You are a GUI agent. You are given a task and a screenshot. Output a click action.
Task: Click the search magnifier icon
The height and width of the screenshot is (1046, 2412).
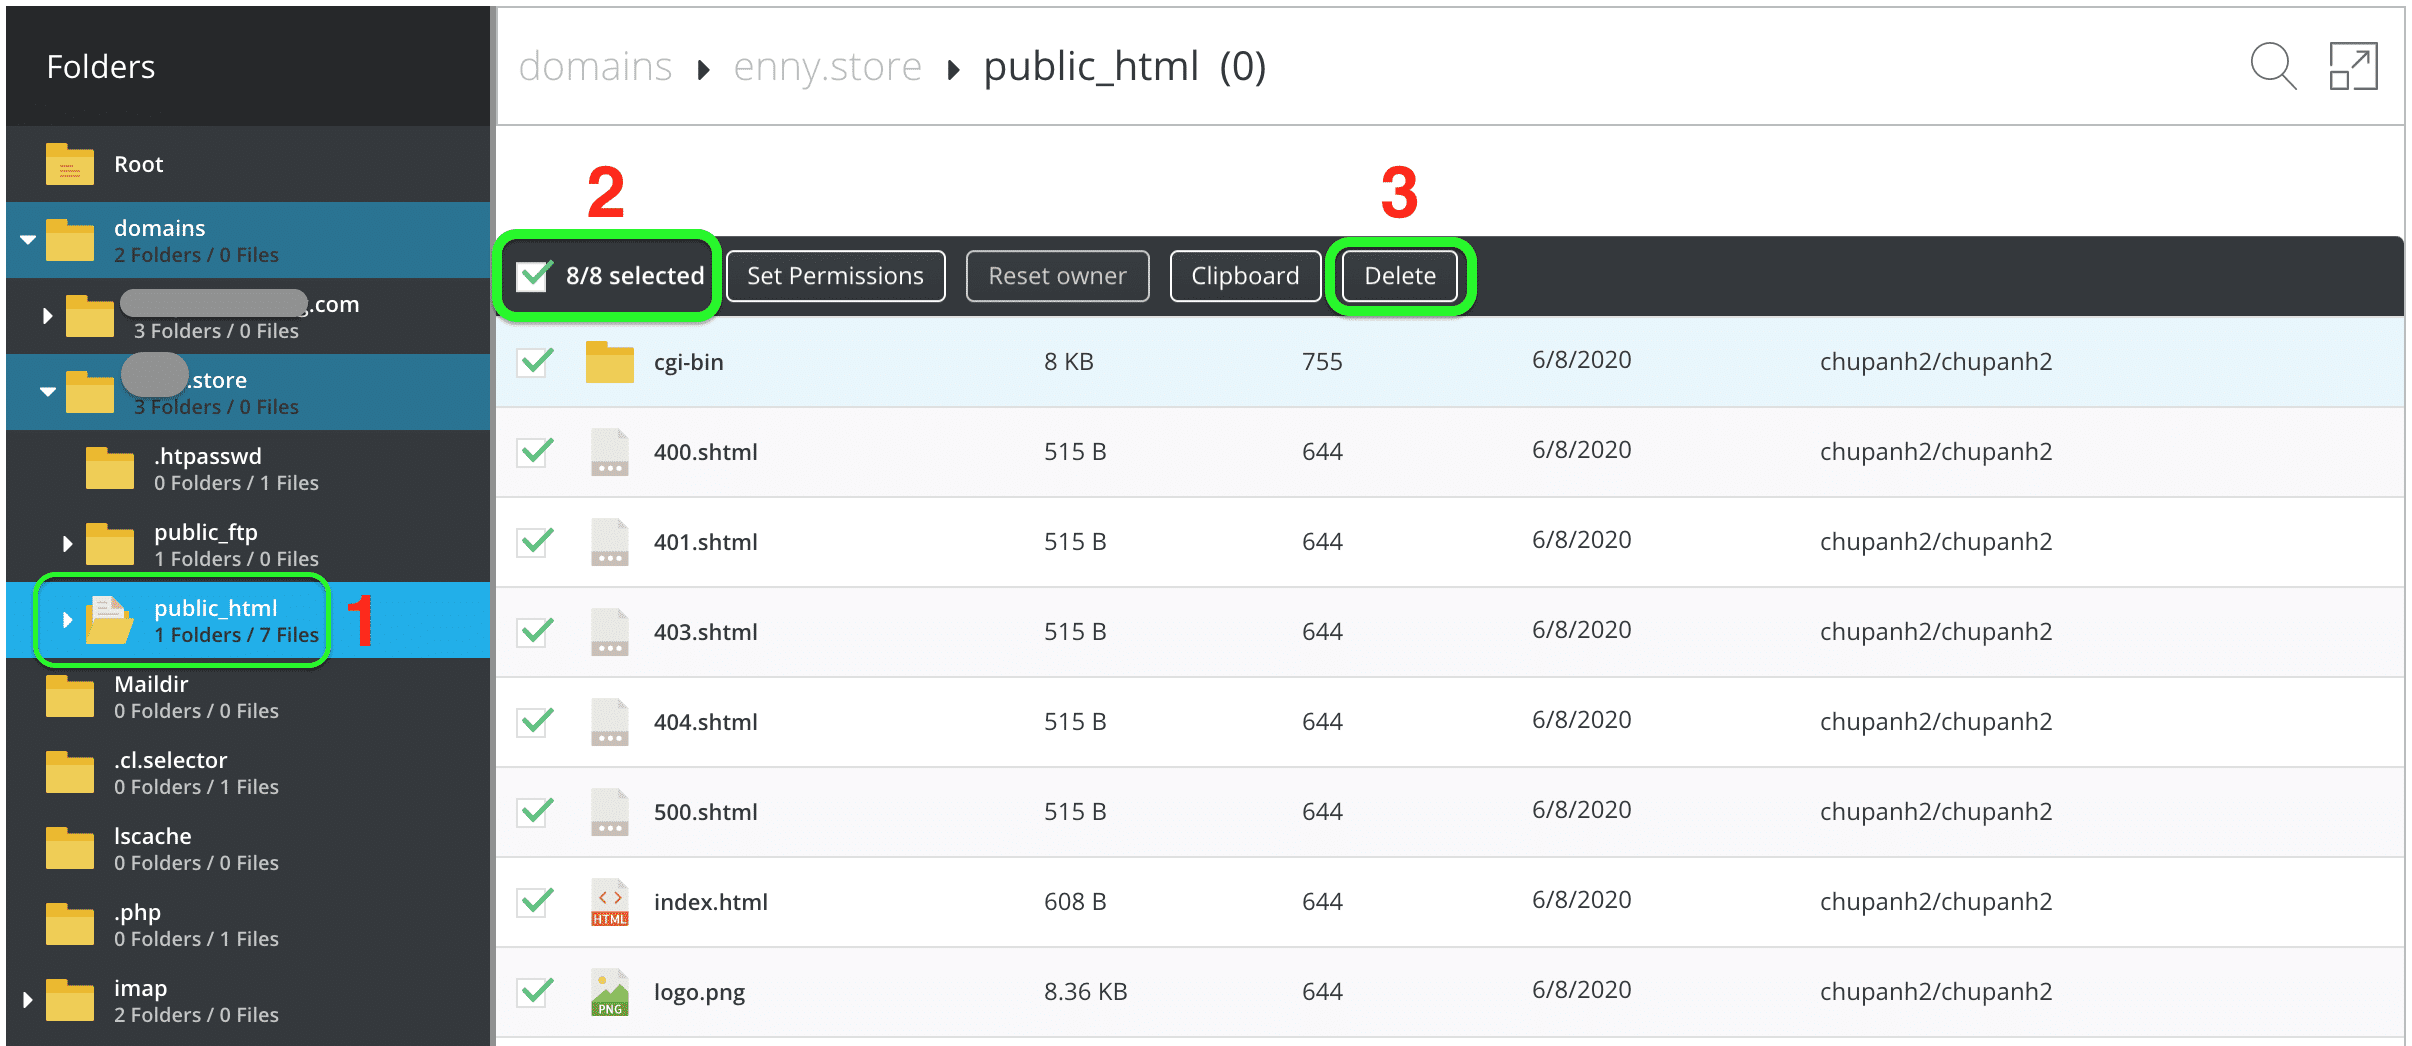pyautogui.click(x=2272, y=67)
